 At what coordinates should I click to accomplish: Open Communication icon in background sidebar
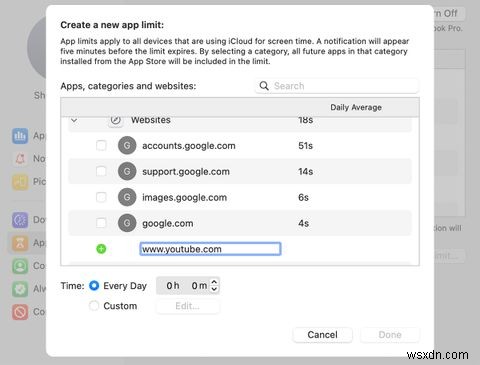pyautogui.click(x=20, y=266)
